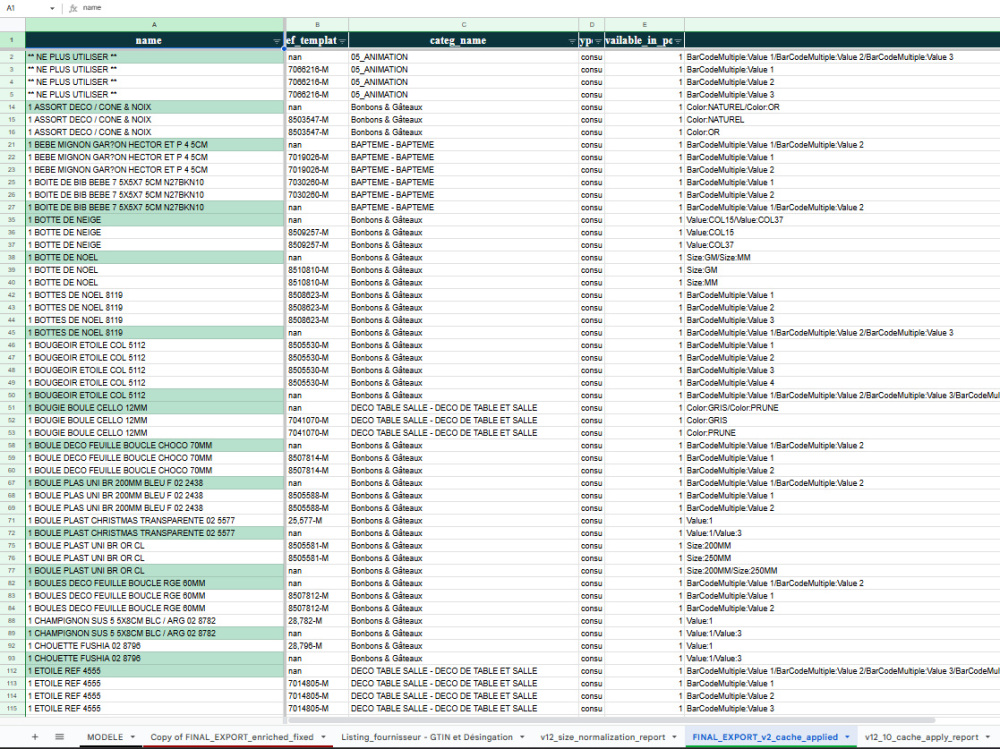Select column E header
This screenshot has width=1000, height=749.
click(x=645, y=24)
